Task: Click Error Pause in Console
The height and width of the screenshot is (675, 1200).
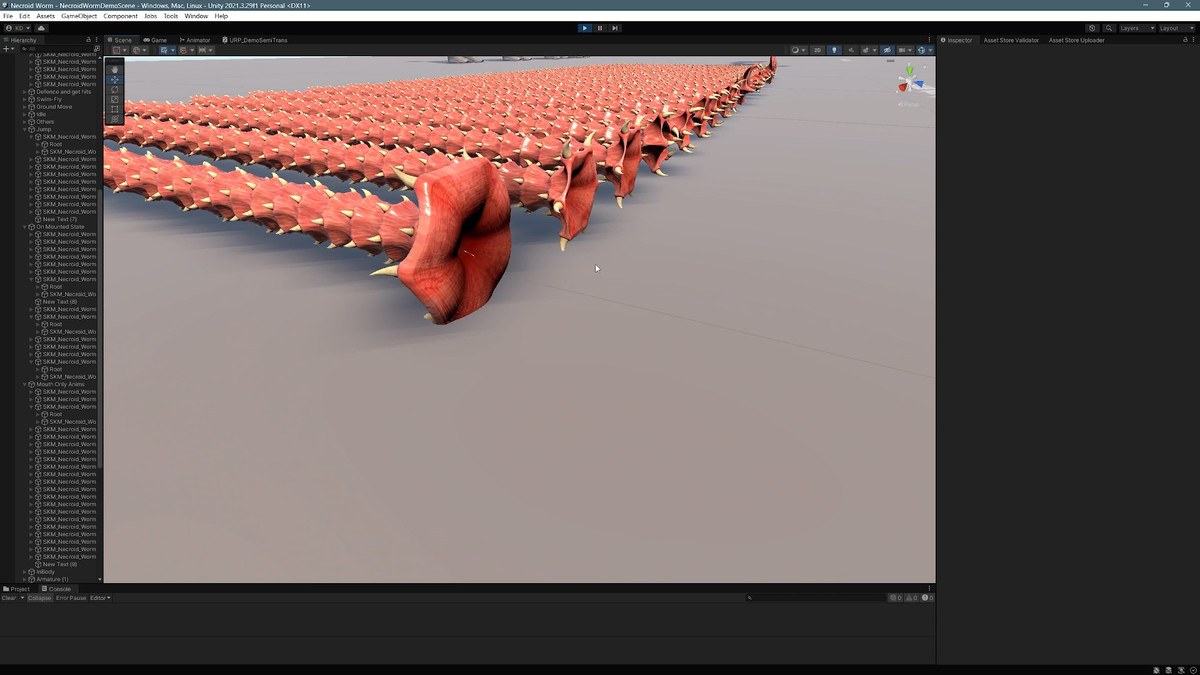Action: pos(70,598)
